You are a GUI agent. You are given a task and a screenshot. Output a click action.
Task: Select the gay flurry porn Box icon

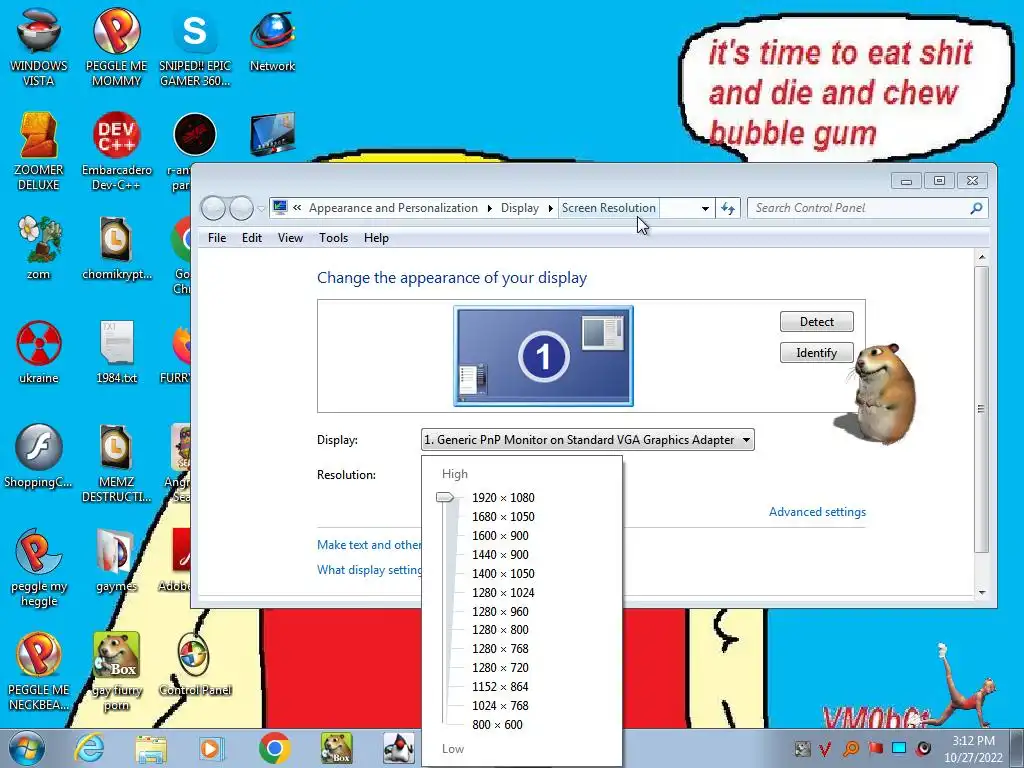(x=116, y=671)
